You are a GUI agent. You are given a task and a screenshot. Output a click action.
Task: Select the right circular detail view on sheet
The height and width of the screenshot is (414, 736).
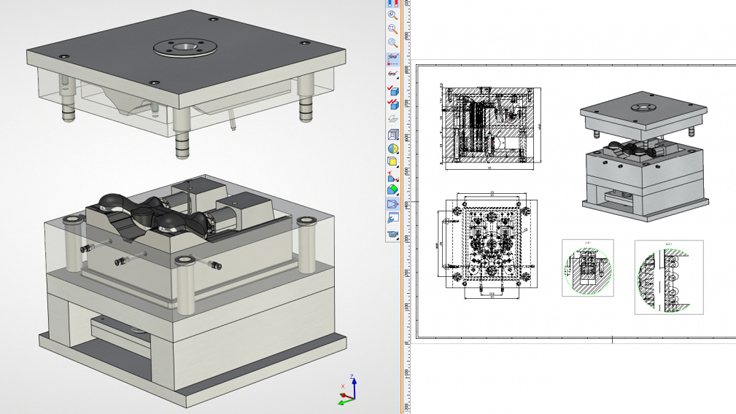669,277
